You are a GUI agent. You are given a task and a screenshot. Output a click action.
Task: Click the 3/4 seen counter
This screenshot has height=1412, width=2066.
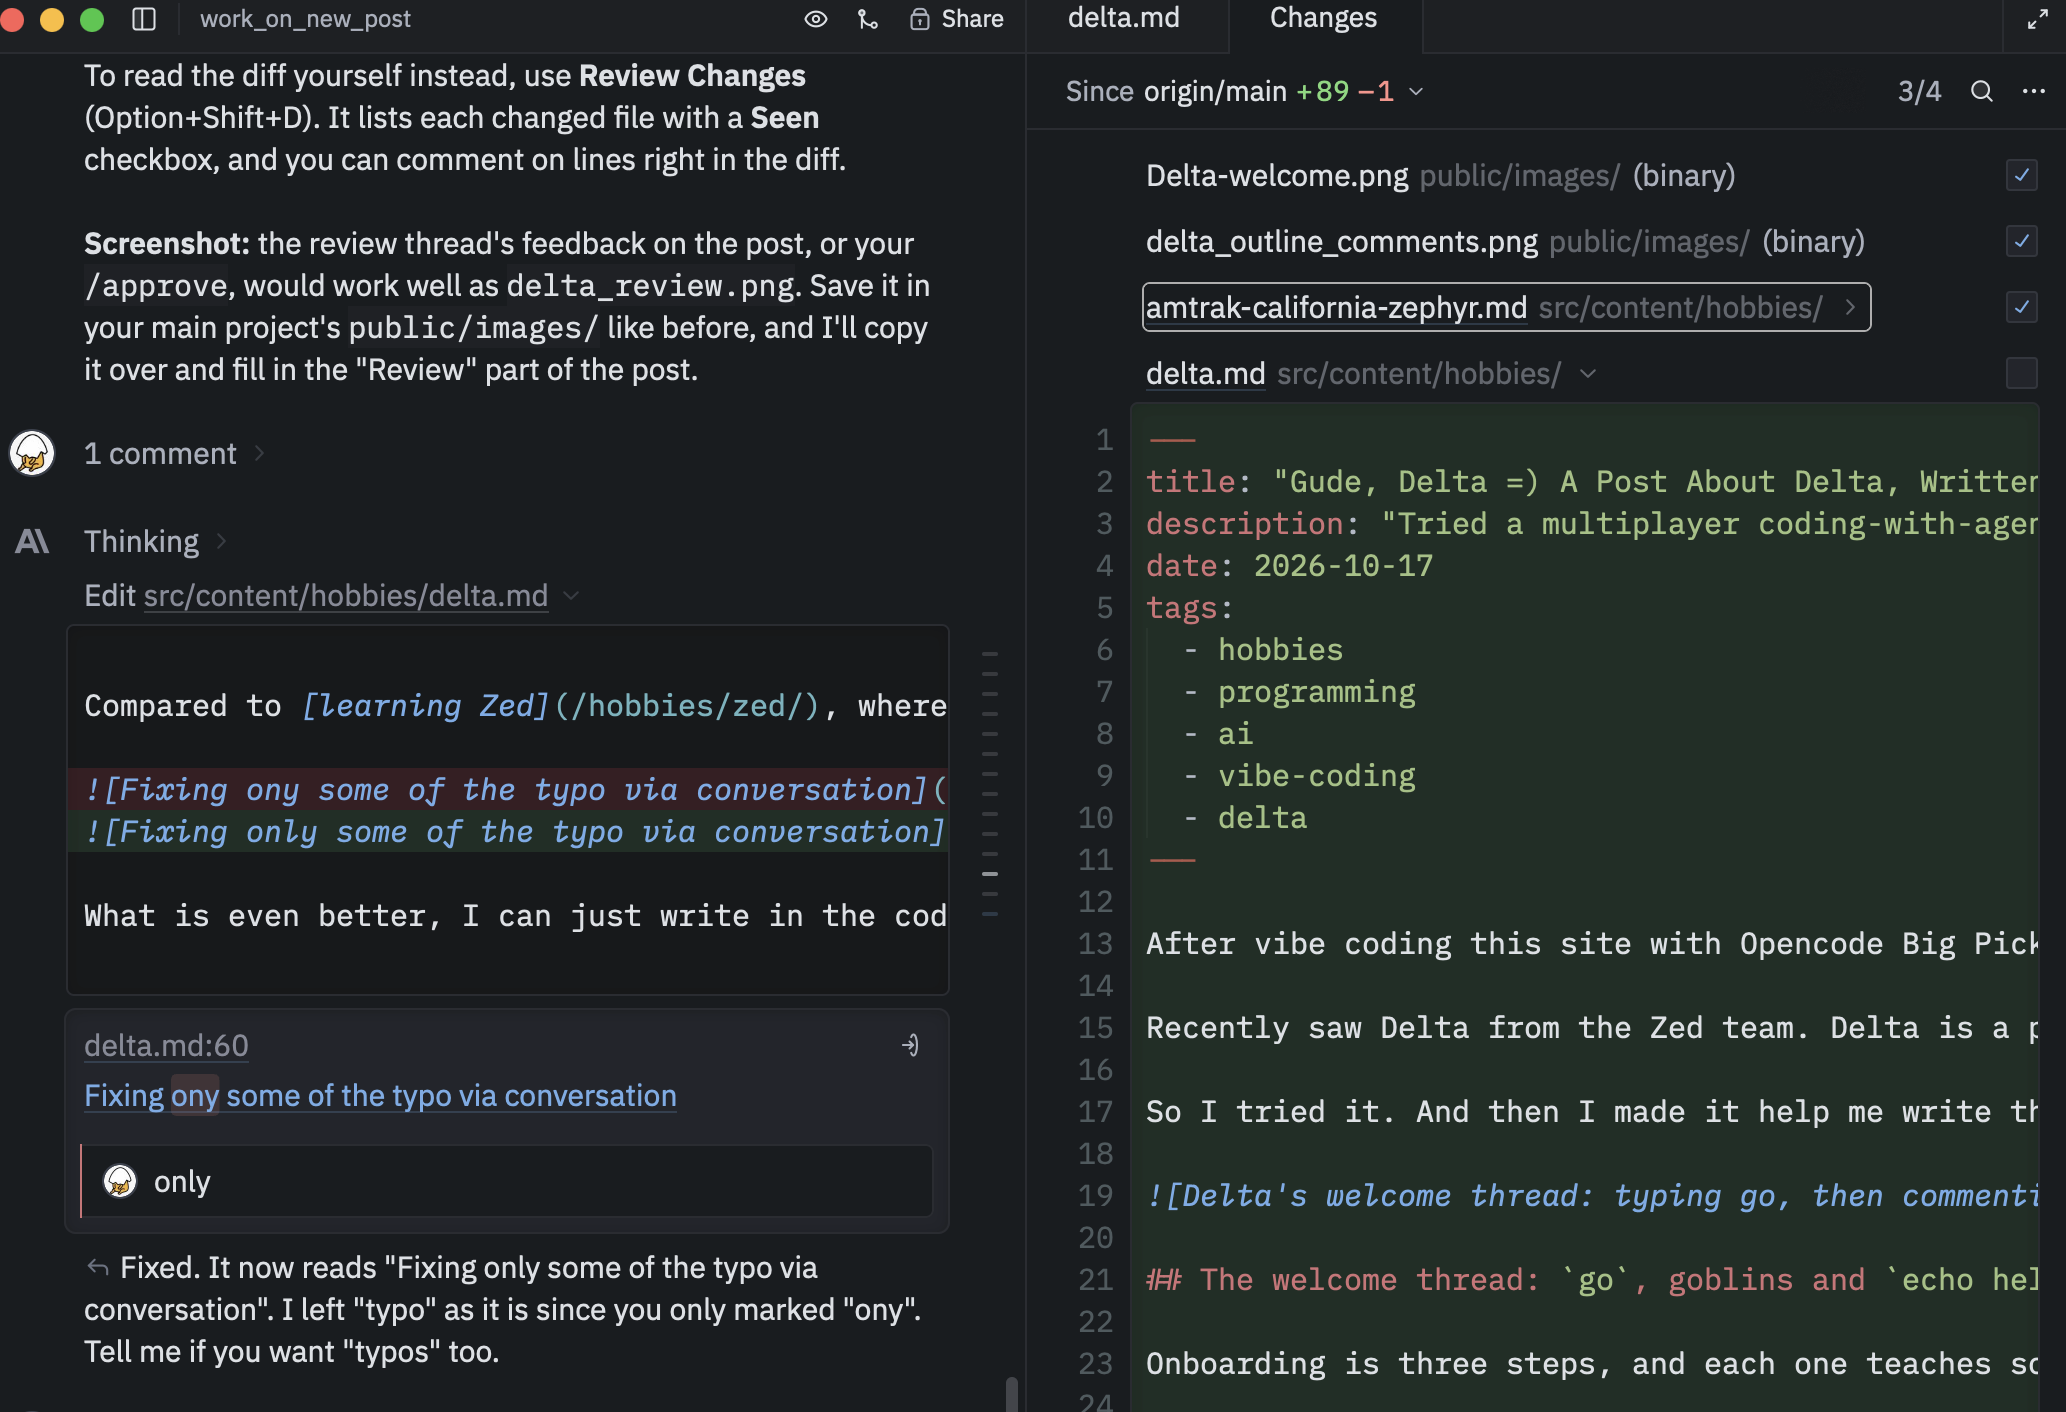[x=1919, y=91]
